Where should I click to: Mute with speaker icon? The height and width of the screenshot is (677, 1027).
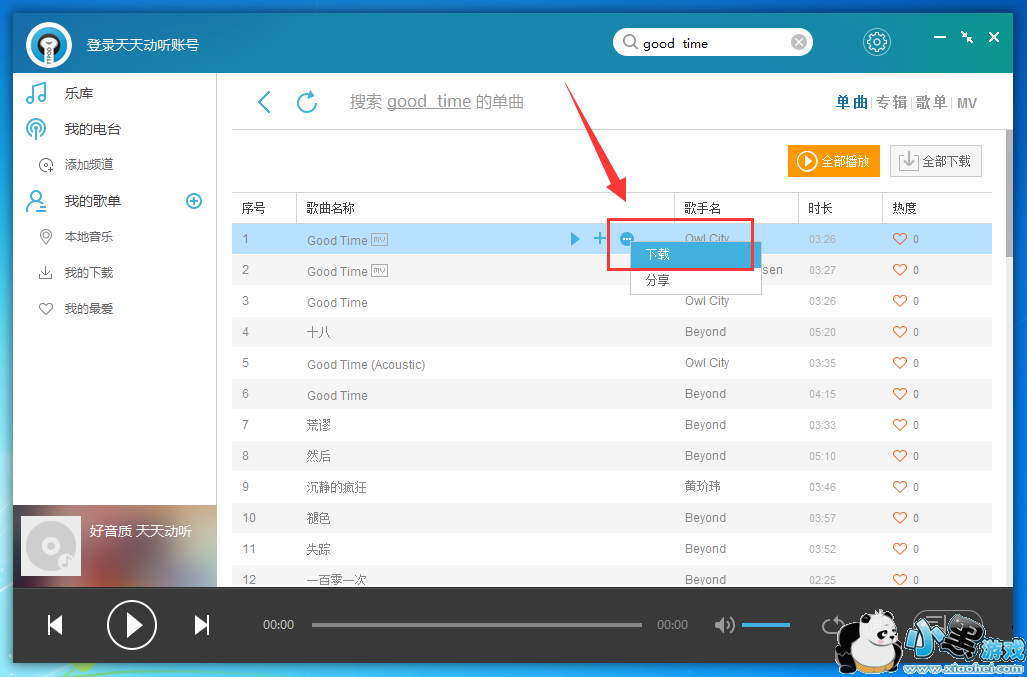point(724,625)
